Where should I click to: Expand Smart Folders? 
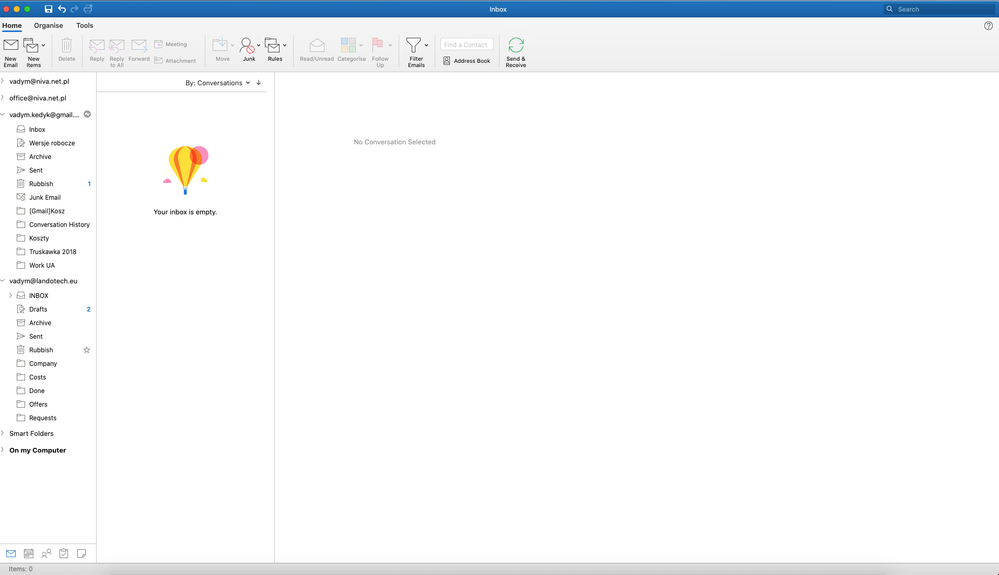pyautogui.click(x=3, y=433)
